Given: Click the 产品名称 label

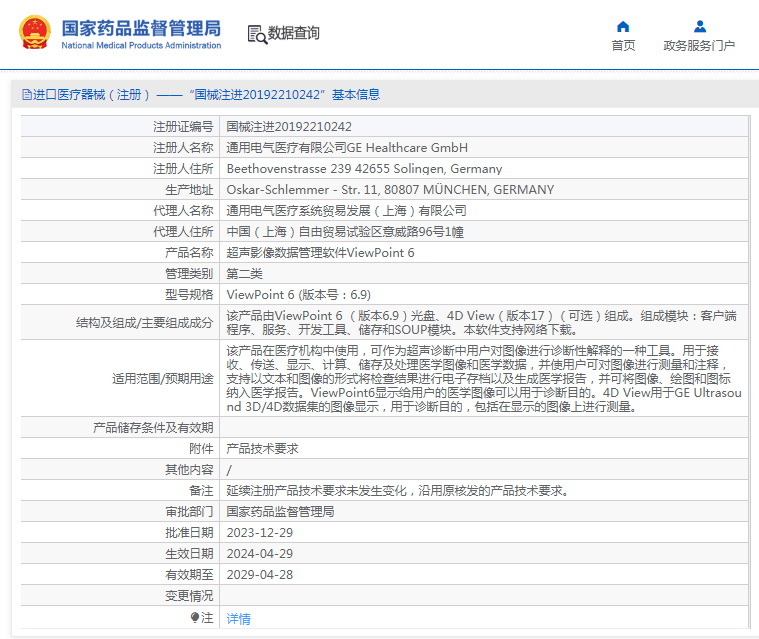Looking at the screenshot, I should pos(189,253).
